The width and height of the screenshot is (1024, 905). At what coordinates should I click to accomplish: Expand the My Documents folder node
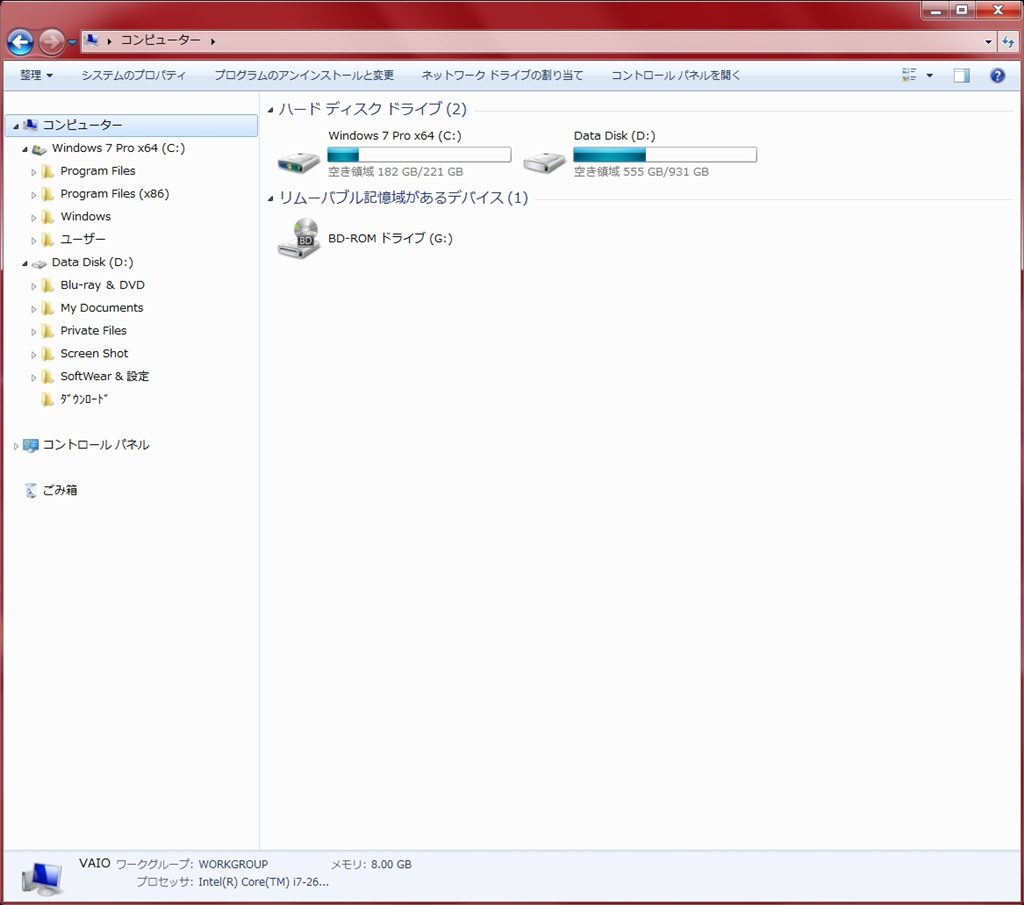coord(33,310)
